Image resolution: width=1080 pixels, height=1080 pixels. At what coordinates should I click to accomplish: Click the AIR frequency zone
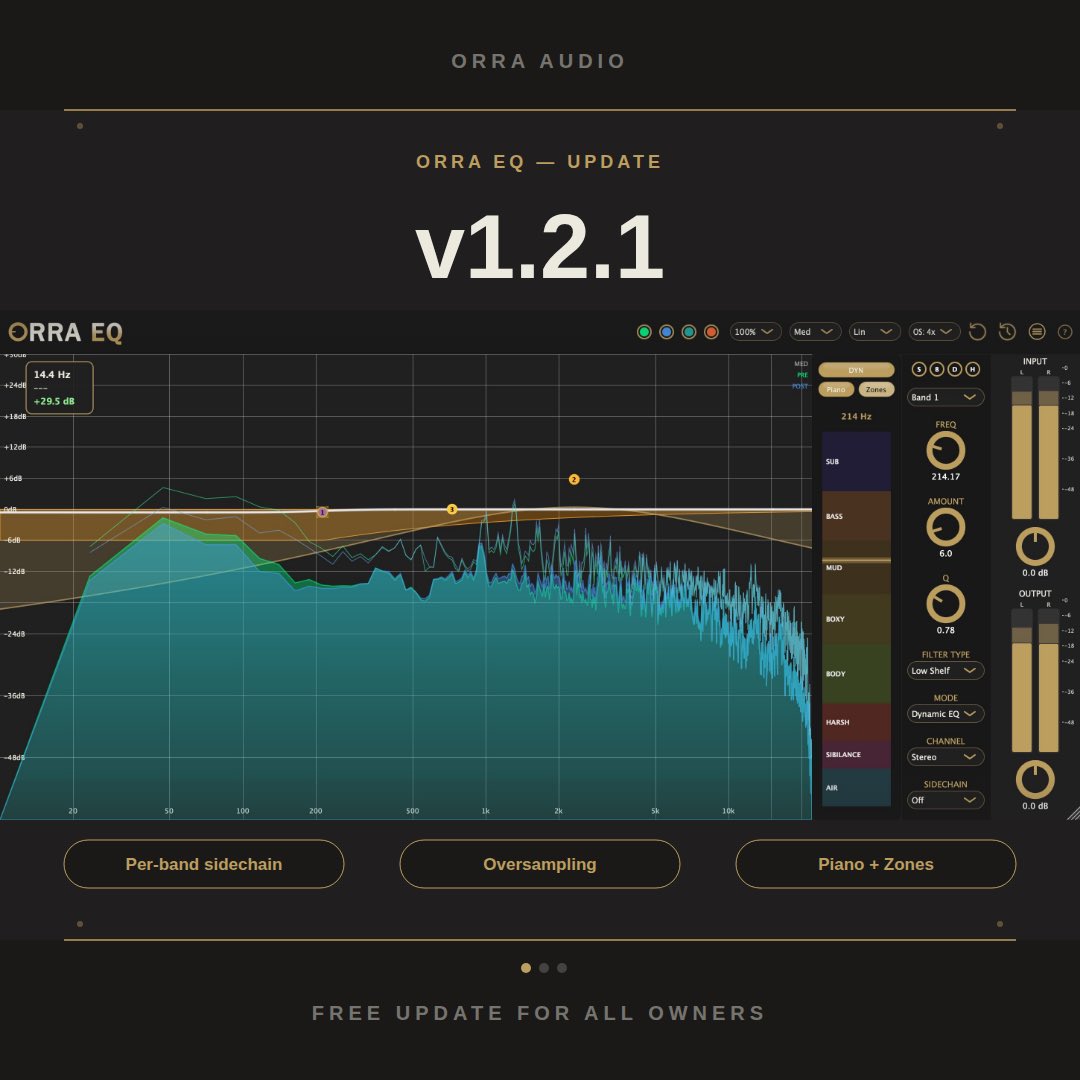(x=856, y=787)
